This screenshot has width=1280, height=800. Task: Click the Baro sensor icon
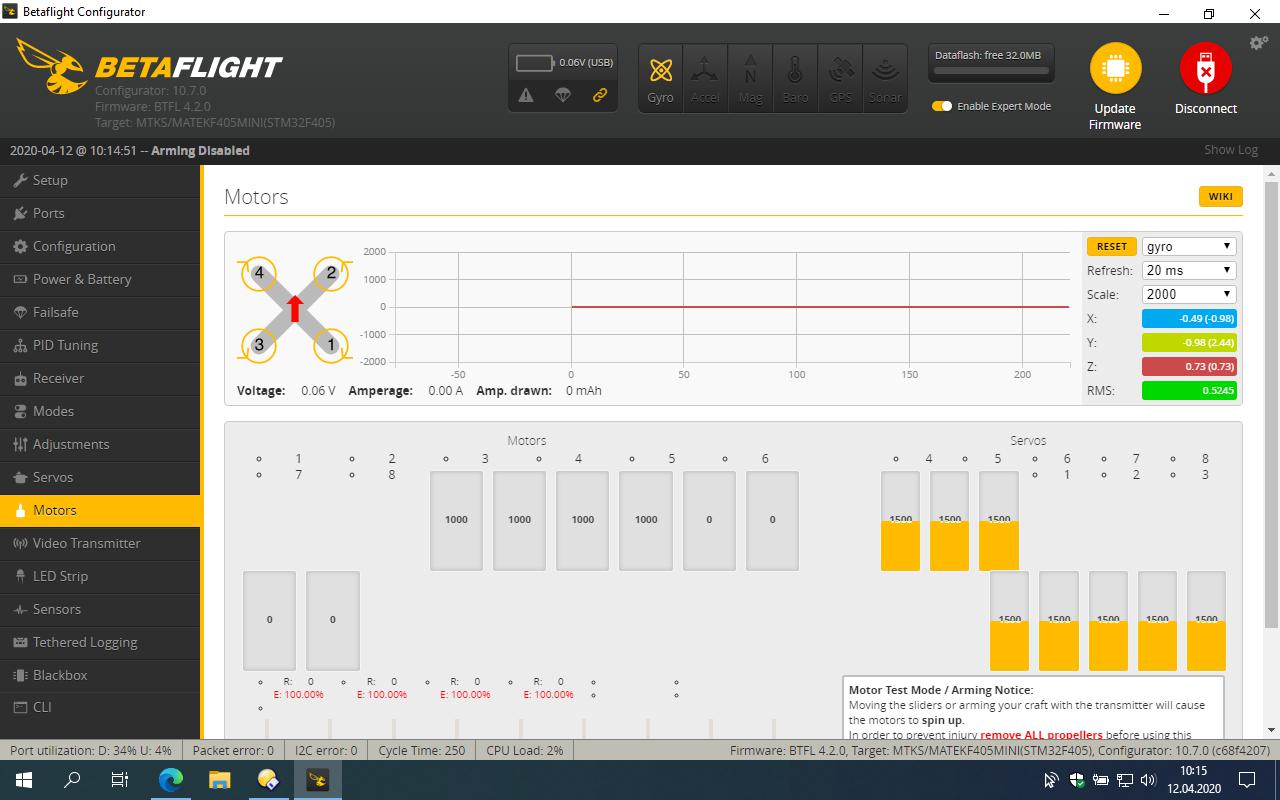coord(795,75)
